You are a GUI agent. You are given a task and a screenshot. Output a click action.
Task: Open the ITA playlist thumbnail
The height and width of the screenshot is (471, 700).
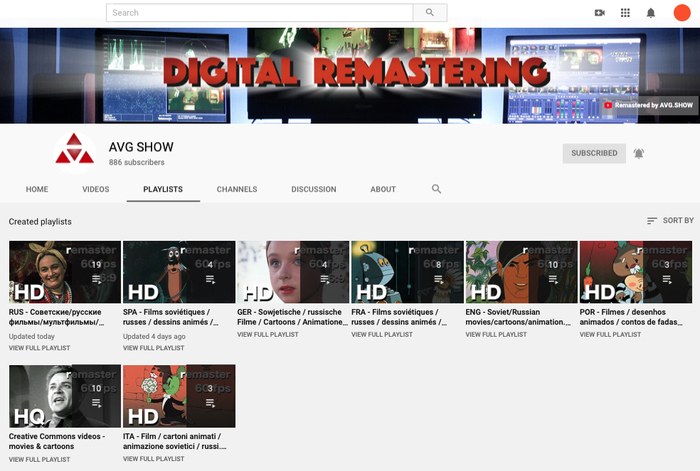click(x=179, y=396)
